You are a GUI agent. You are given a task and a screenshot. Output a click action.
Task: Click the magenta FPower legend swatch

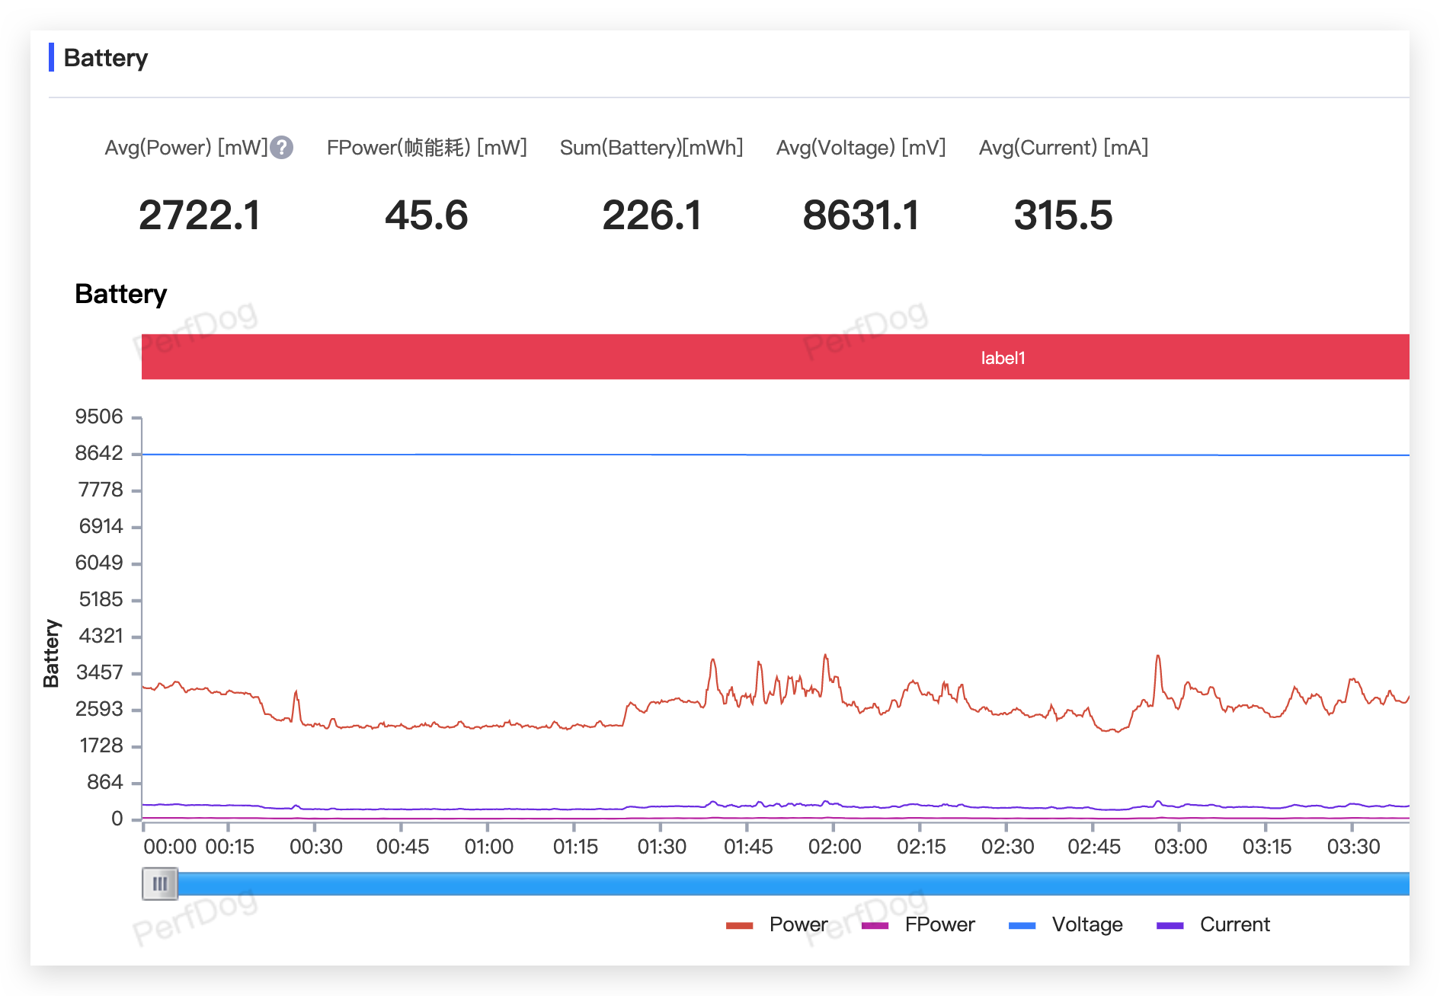point(875,926)
